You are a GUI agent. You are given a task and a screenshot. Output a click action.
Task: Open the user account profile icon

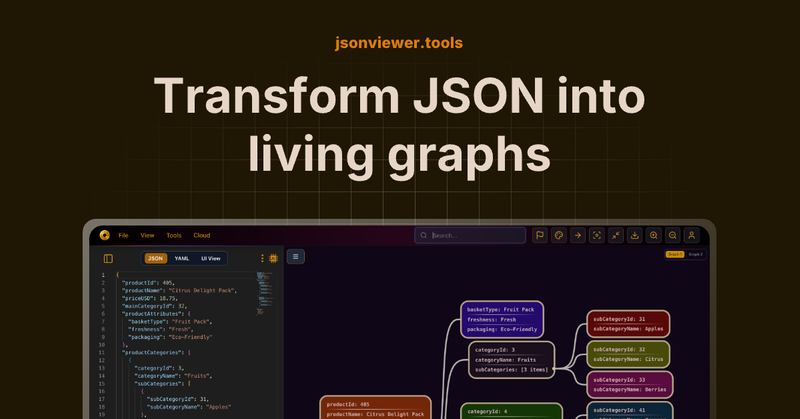[692, 235]
